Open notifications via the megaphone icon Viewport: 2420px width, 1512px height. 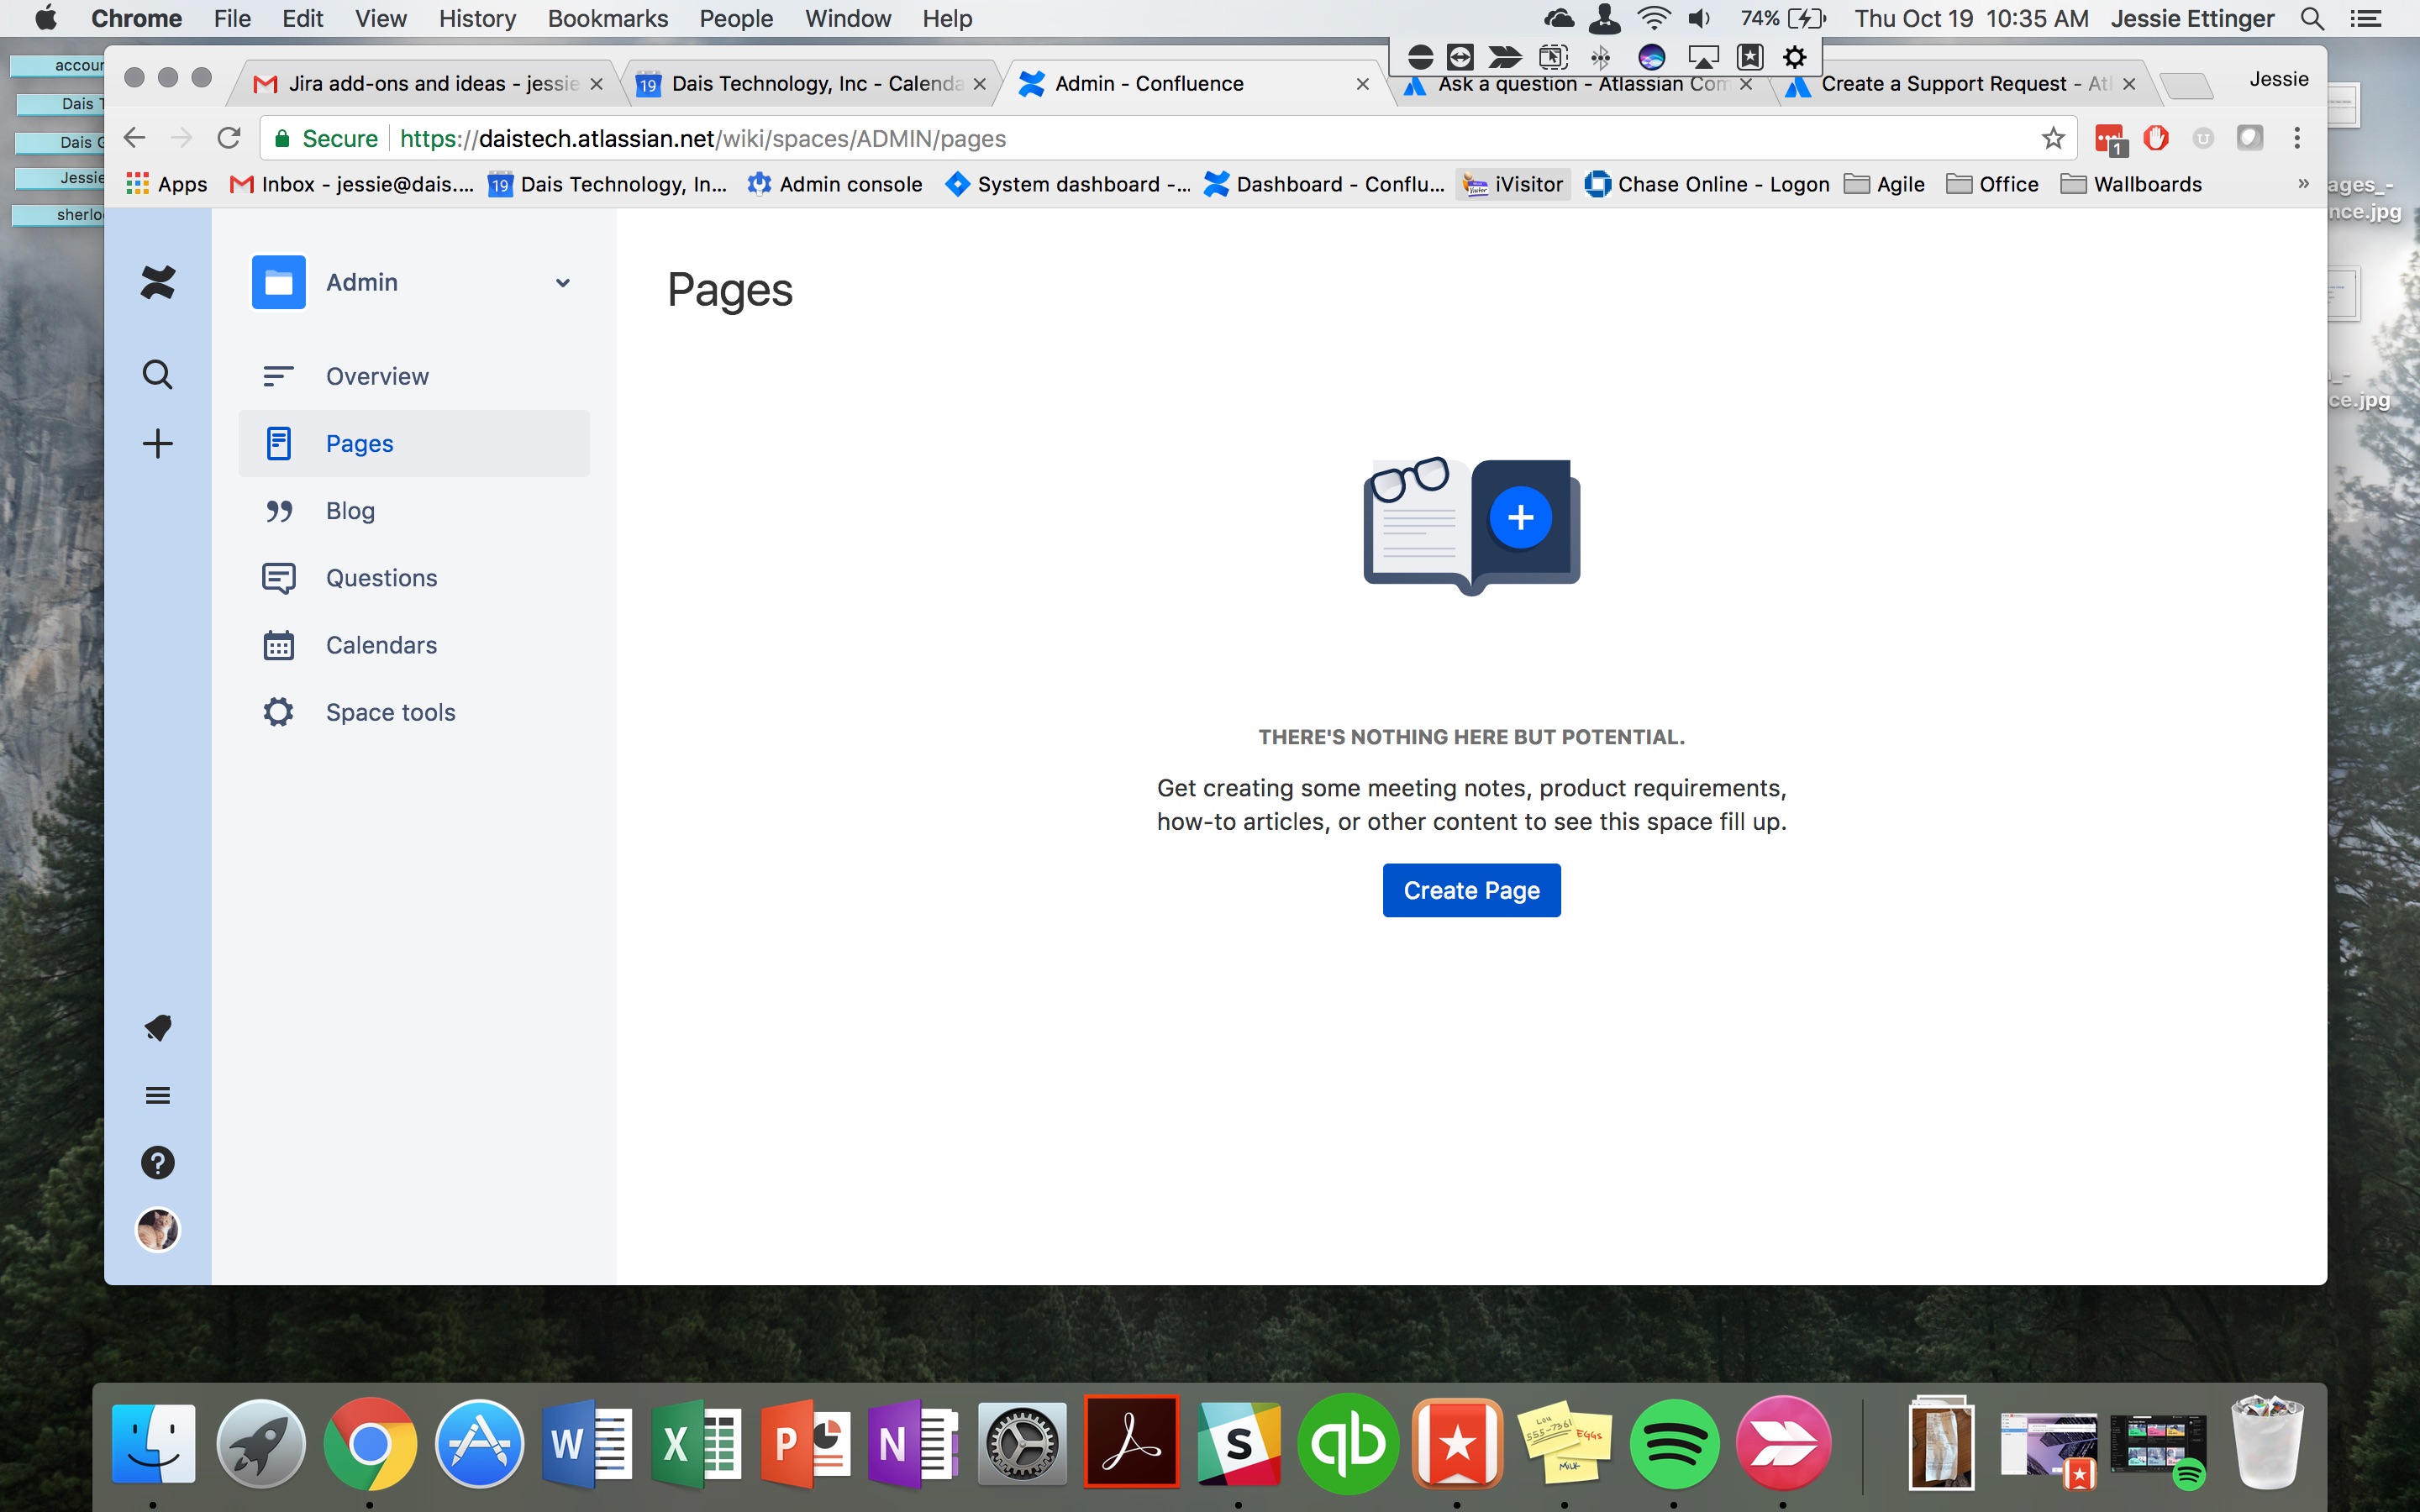(x=158, y=1028)
